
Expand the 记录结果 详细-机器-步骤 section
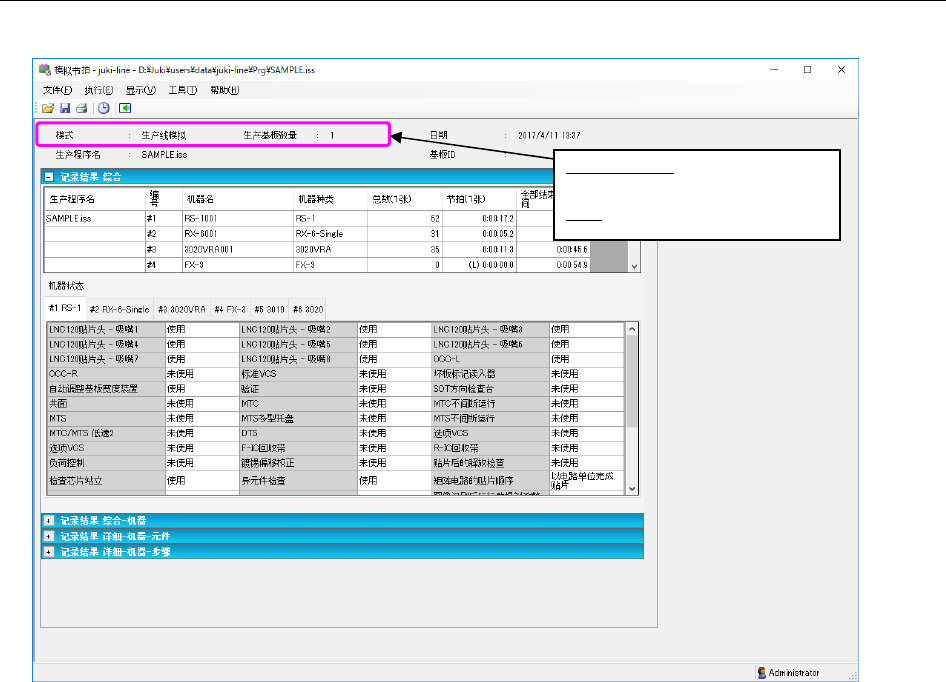click(x=49, y=551)
